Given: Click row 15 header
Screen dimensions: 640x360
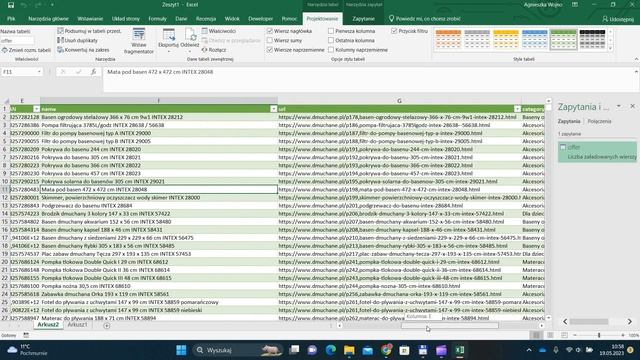Looking at the screenshot, I should [5, 222].
